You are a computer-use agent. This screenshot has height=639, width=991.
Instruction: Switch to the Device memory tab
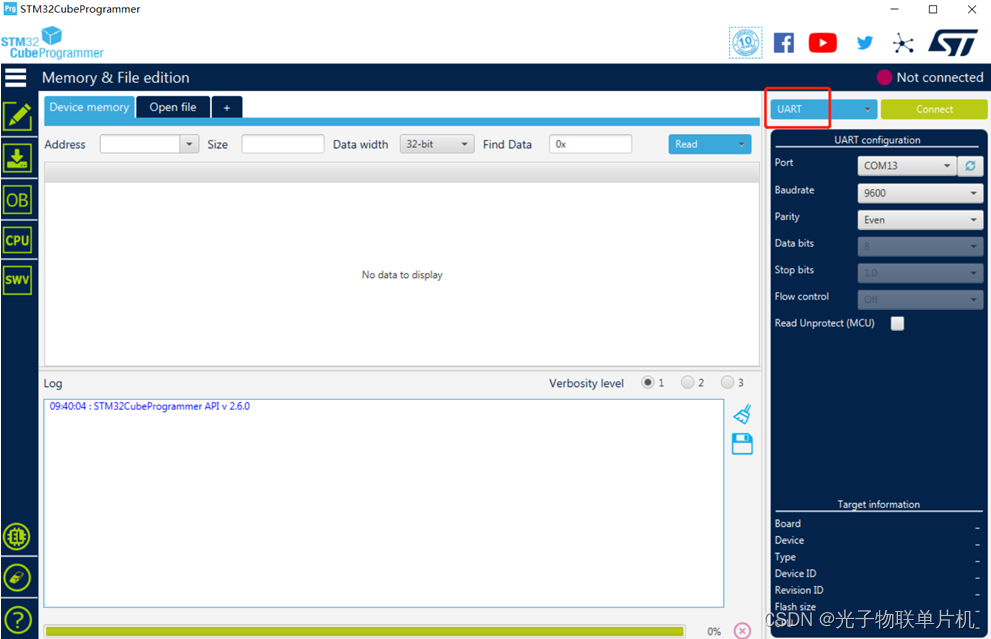[89, 107]
